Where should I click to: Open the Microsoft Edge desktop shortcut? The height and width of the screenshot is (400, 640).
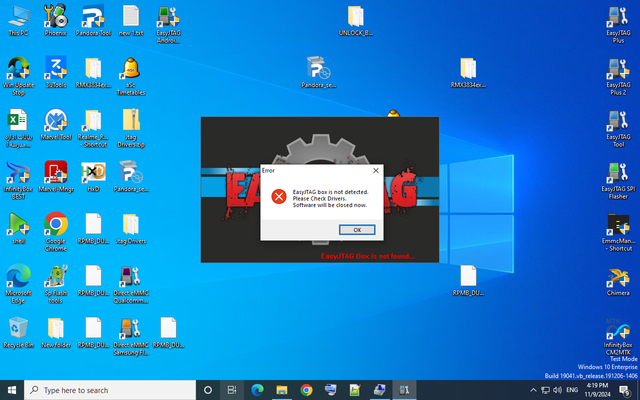tap(18, 284)
